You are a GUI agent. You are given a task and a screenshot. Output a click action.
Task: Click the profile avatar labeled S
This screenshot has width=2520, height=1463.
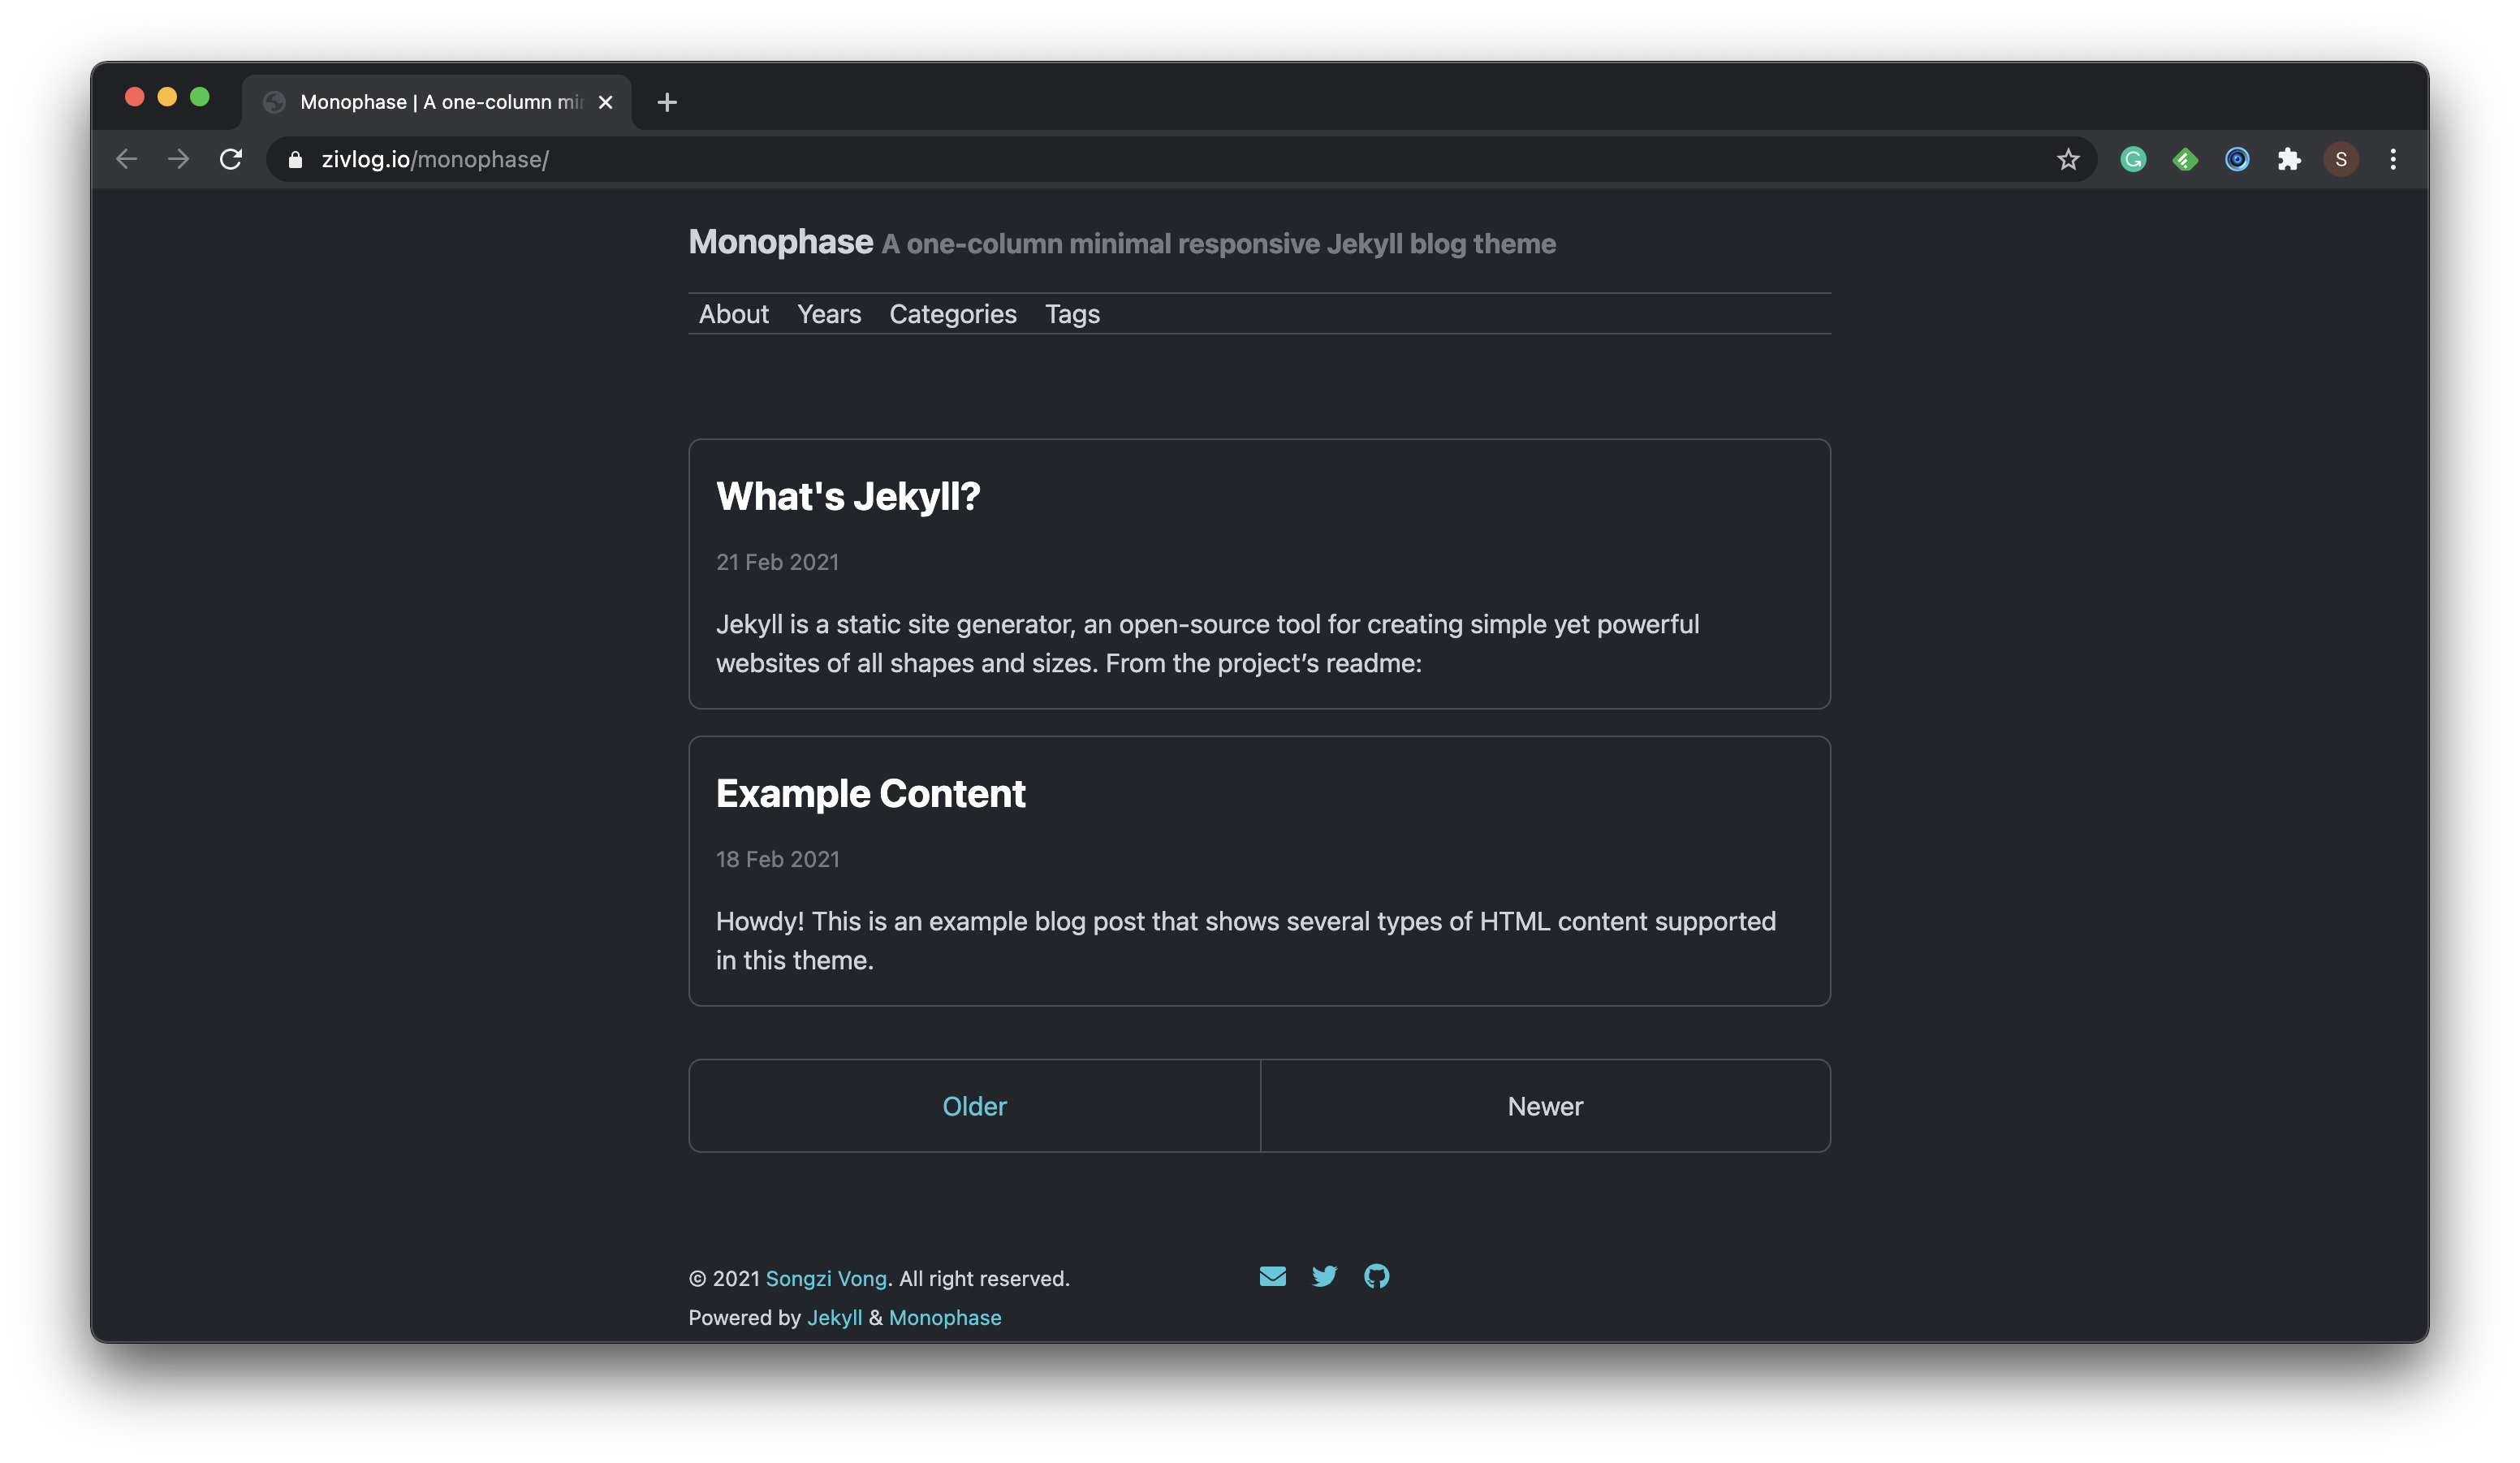pyautogui.click(x=2341, y=159)
